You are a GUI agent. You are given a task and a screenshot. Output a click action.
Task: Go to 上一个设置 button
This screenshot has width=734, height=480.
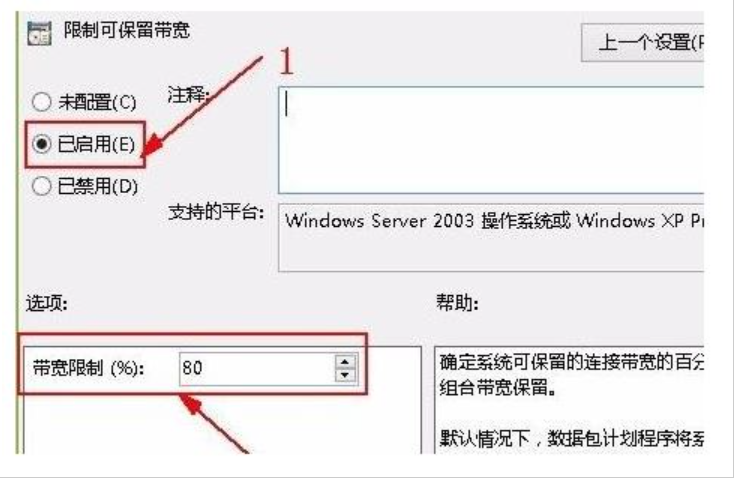[642, 43]
